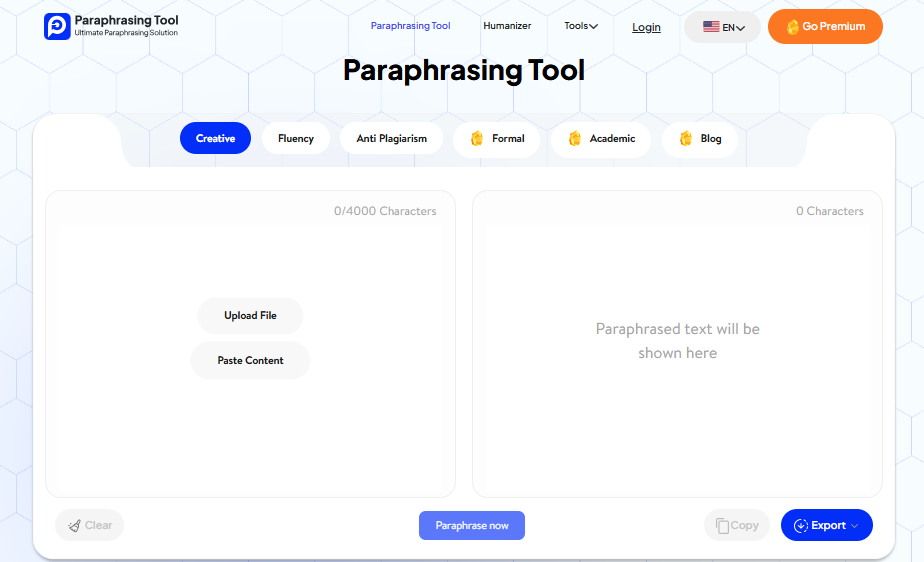924x562 pixels.
Task: Click Upload File button
Action: (250, 316)
